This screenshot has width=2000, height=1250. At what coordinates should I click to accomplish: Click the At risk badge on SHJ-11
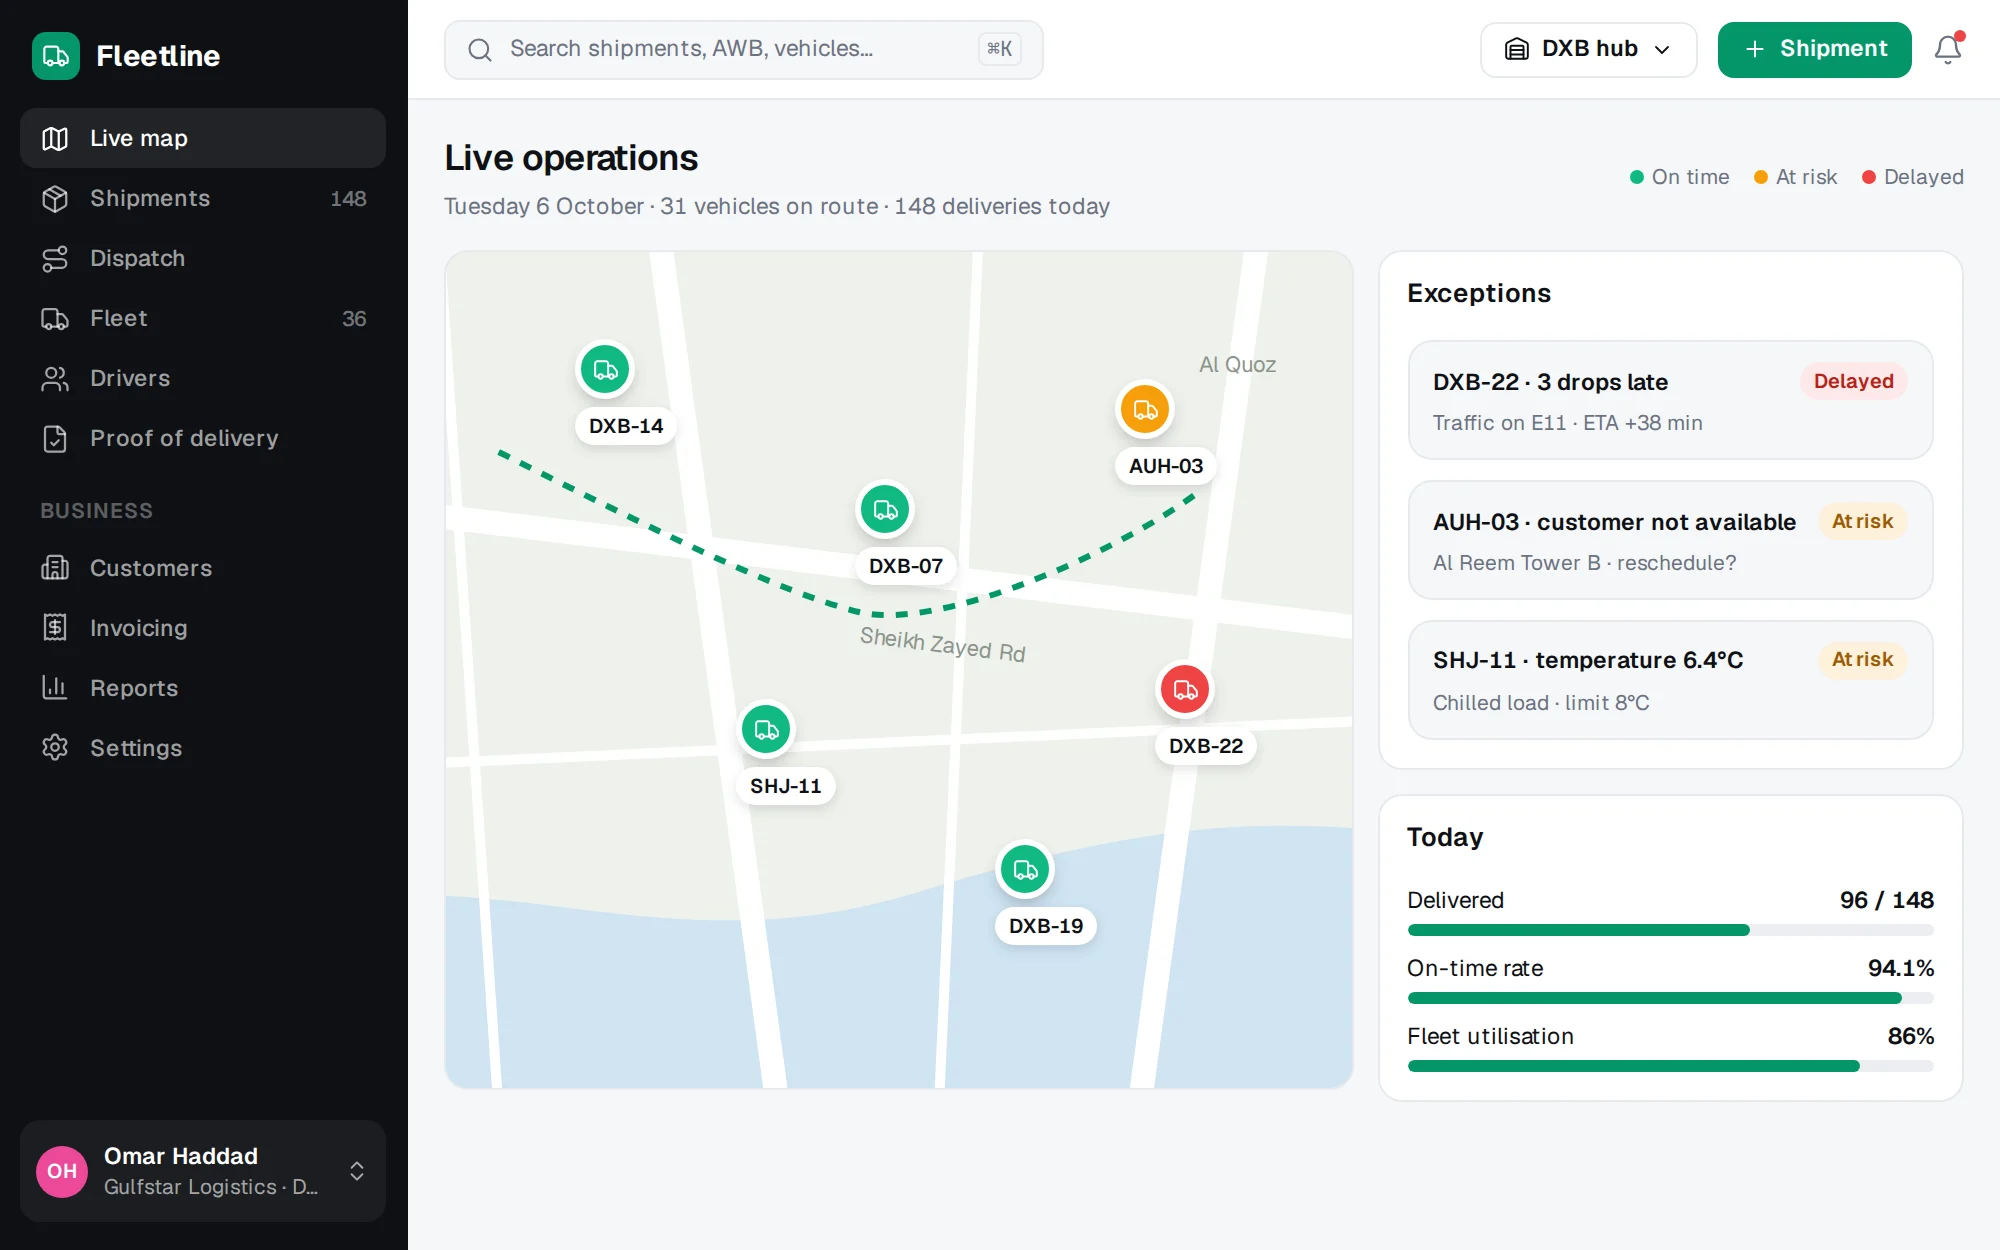[1862, 659]
